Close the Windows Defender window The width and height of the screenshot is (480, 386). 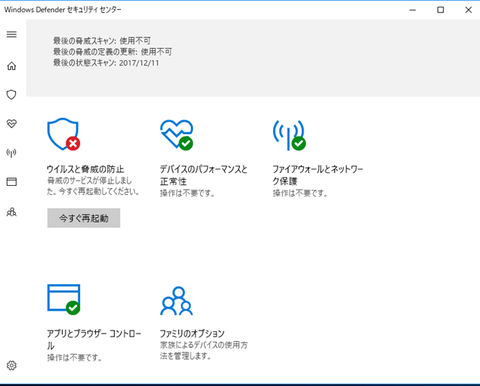[x=468, y=10]
